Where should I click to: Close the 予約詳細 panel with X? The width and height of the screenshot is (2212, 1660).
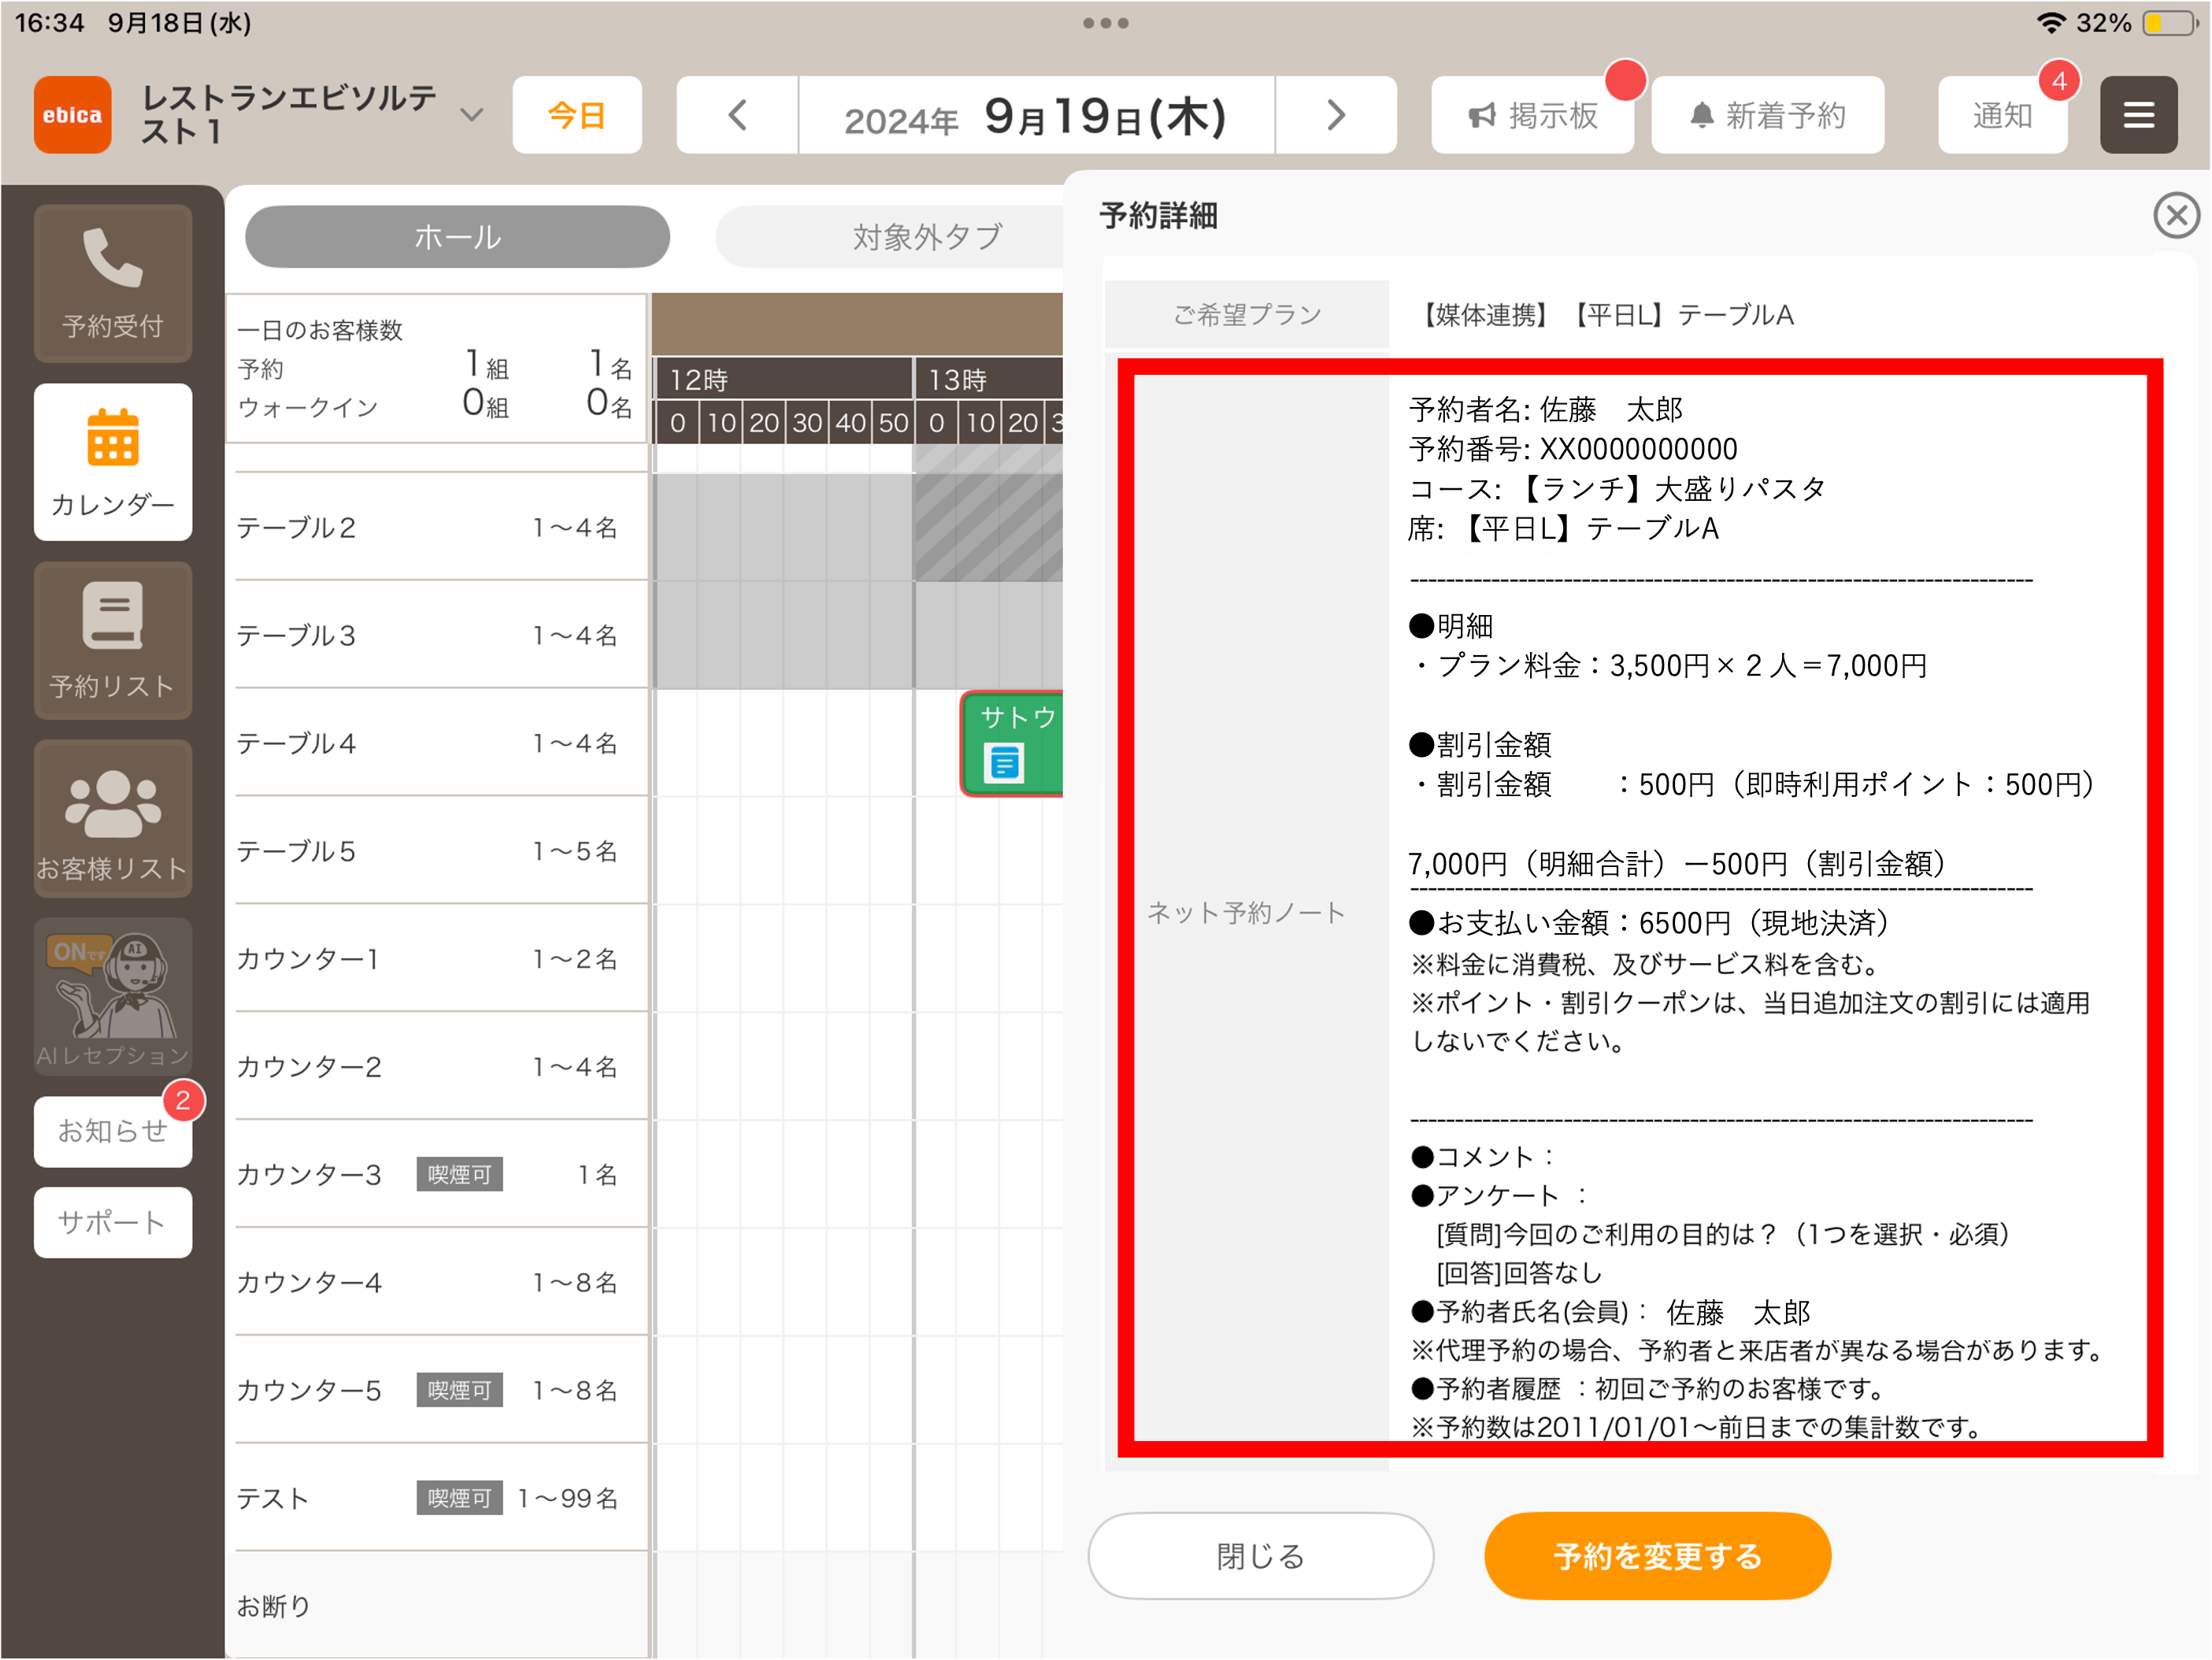(x=2176, y=215)
